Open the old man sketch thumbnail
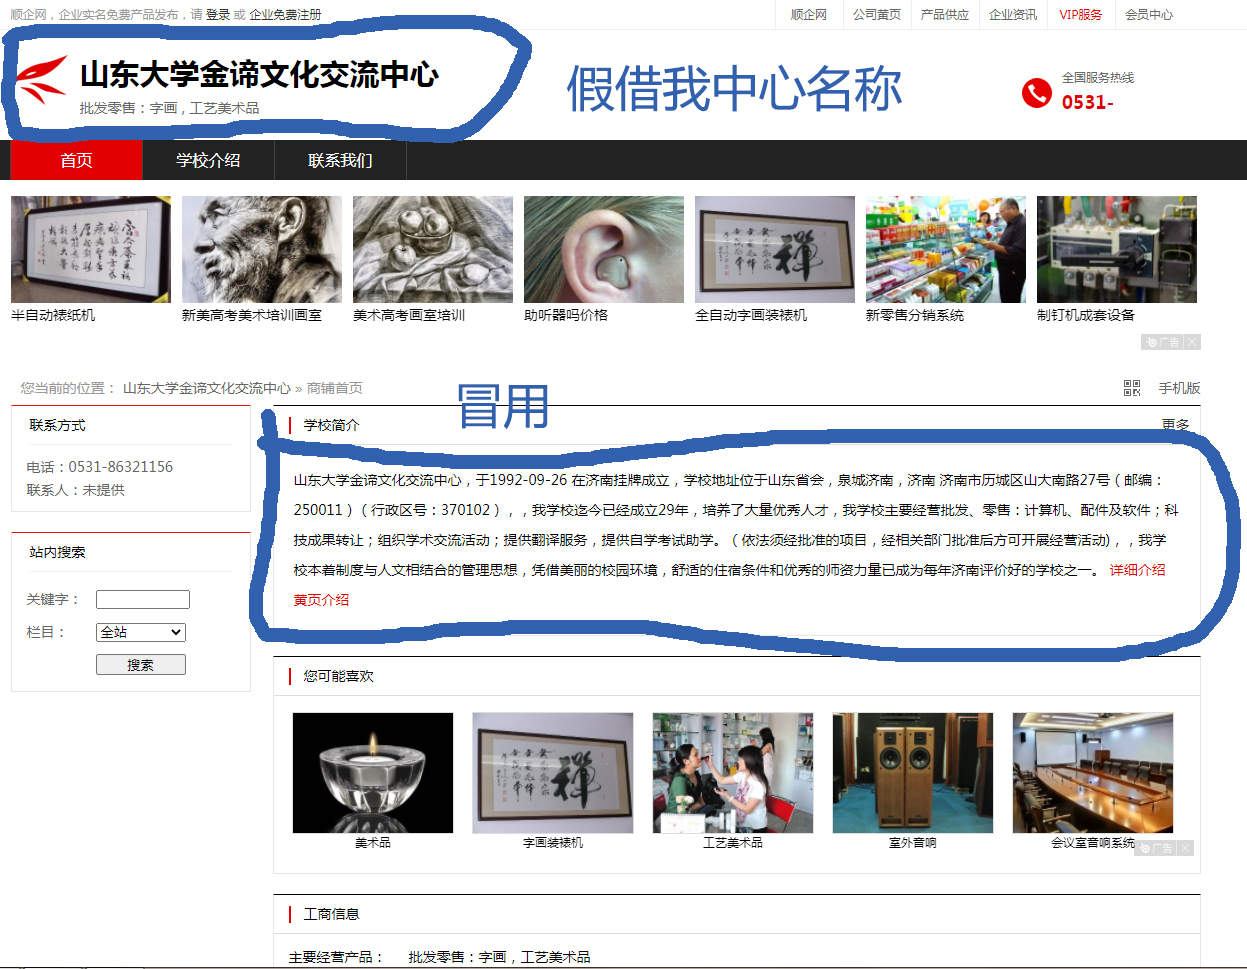 (x=262, y=249)
